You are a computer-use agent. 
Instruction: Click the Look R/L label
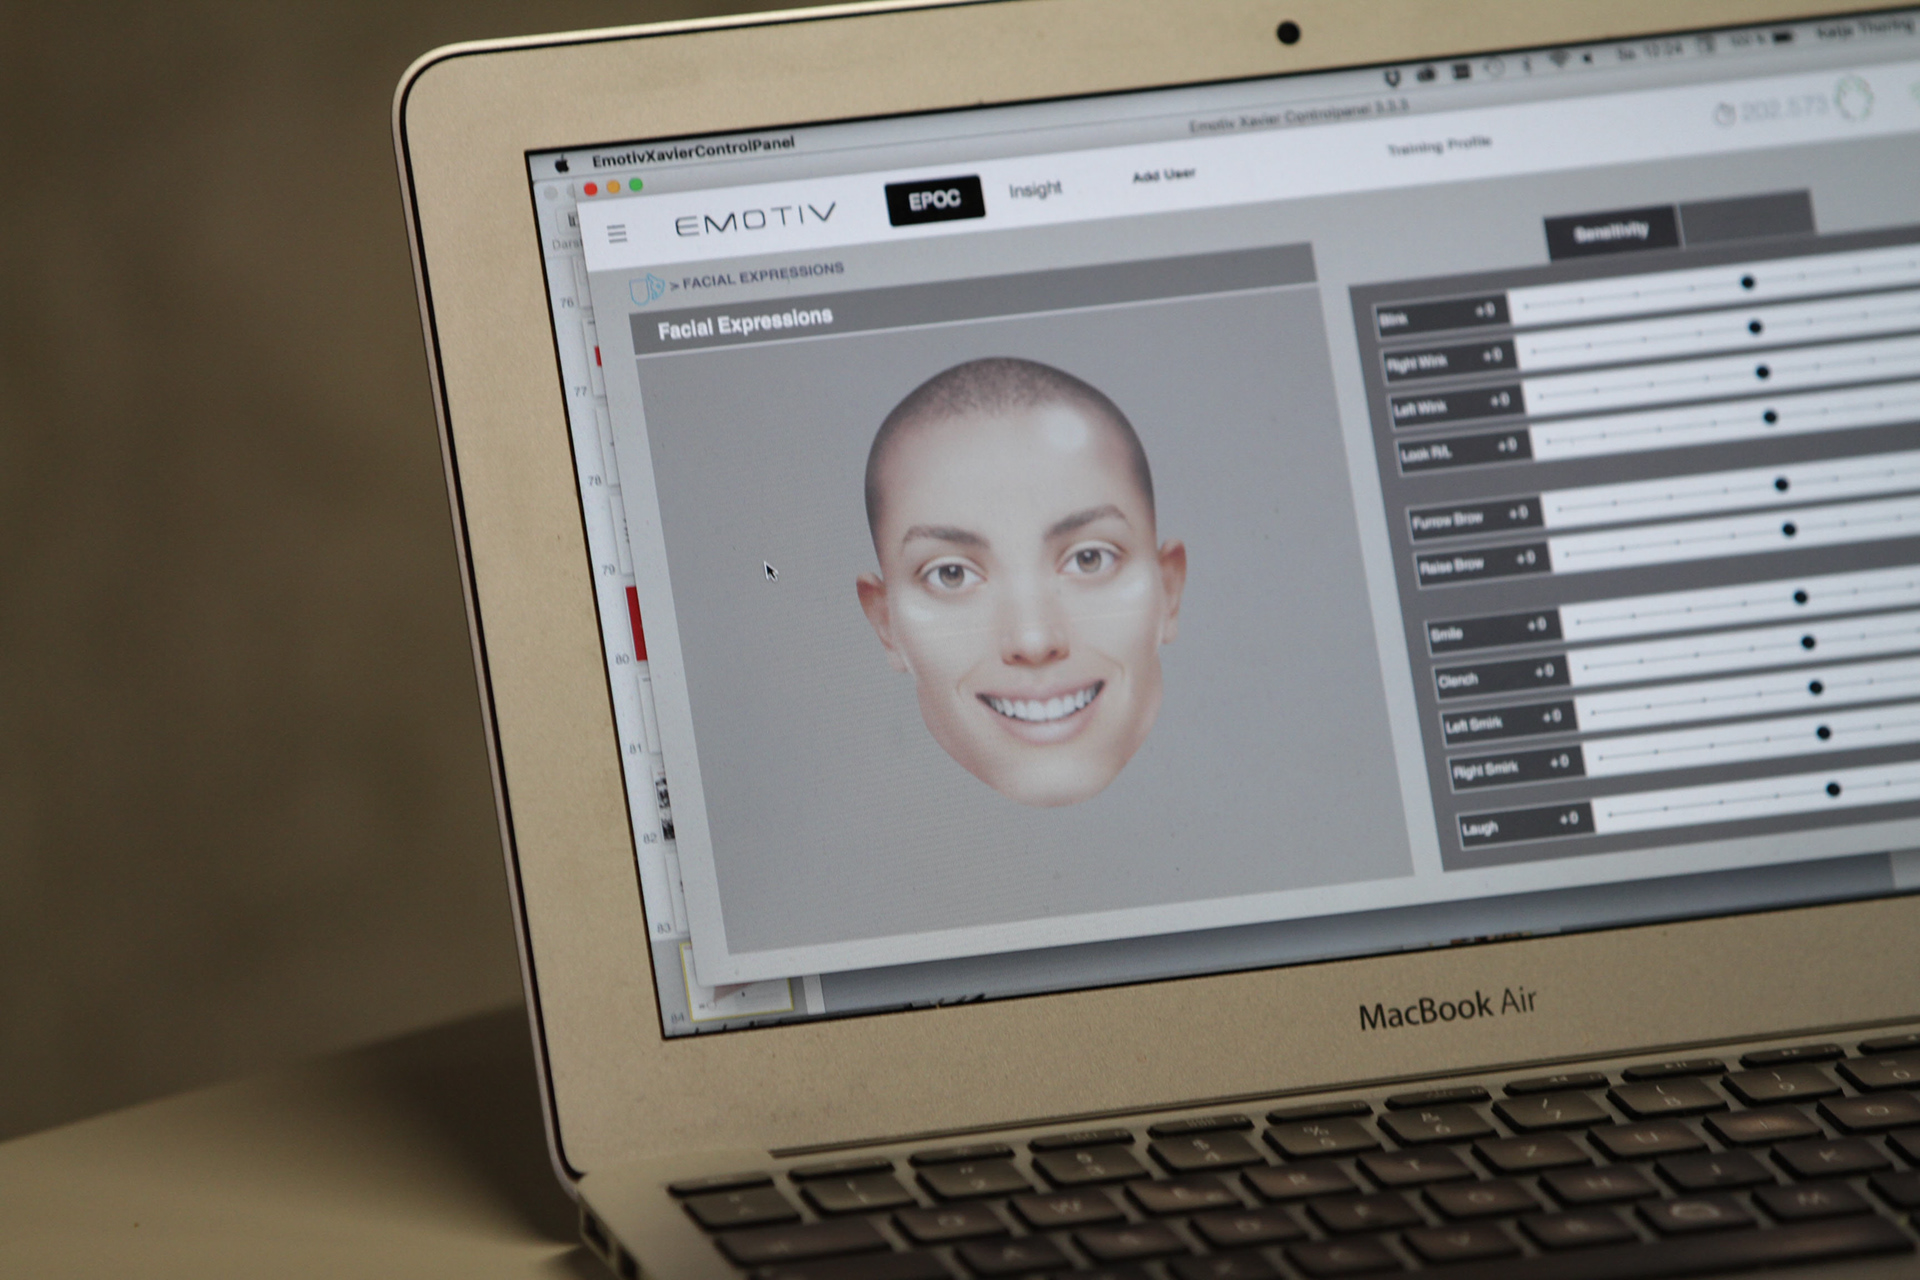[x=1425, y=455]
